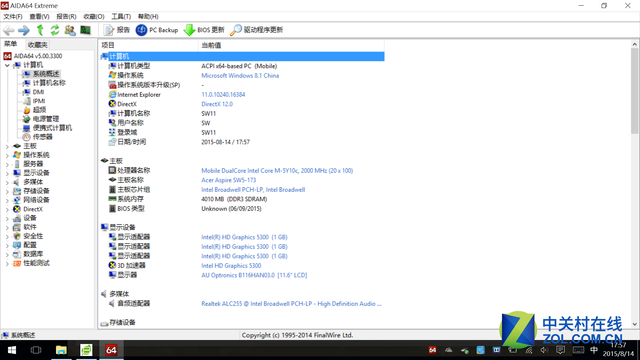This screenshot has height=360, width=640.
Task: Open PC Backup from the toolbar
Action: (x=157, y=30)
